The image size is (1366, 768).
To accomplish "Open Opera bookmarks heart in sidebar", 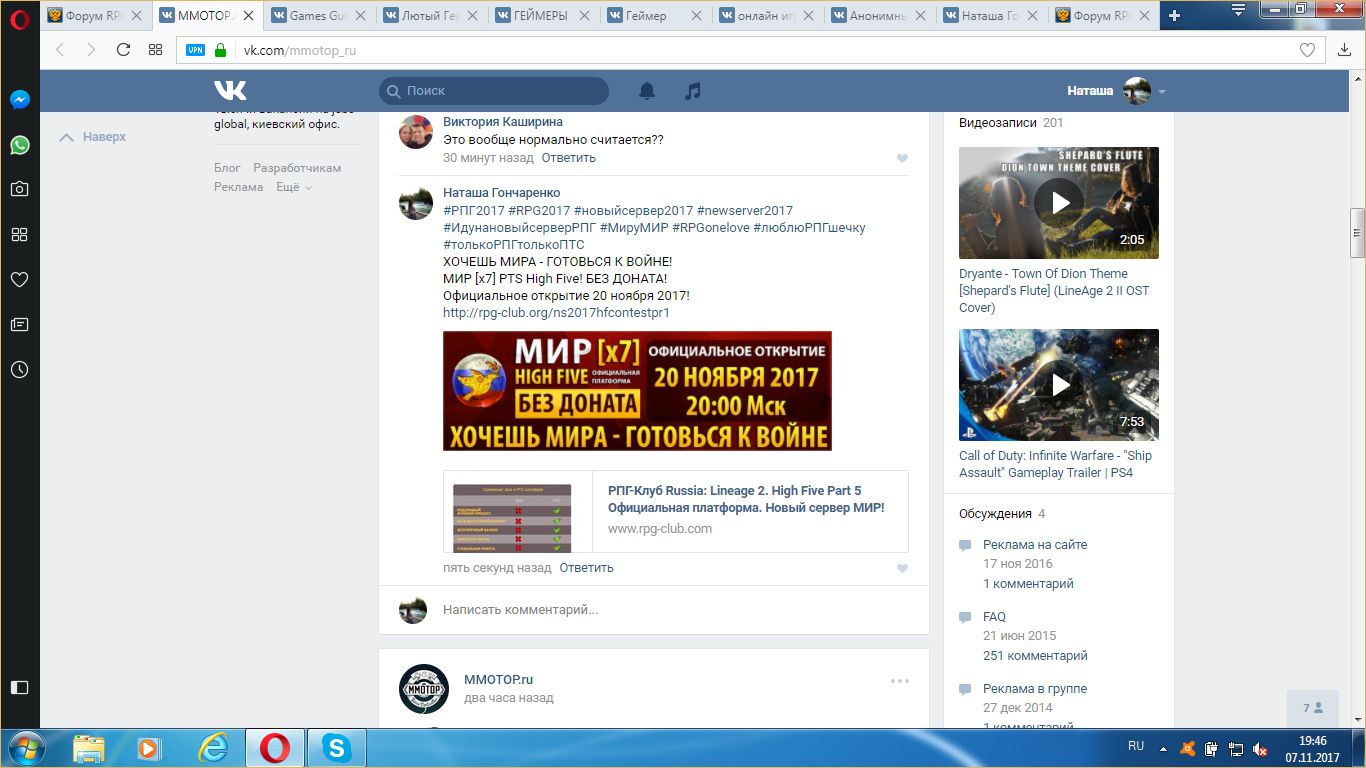I will (x=19, y=279).
